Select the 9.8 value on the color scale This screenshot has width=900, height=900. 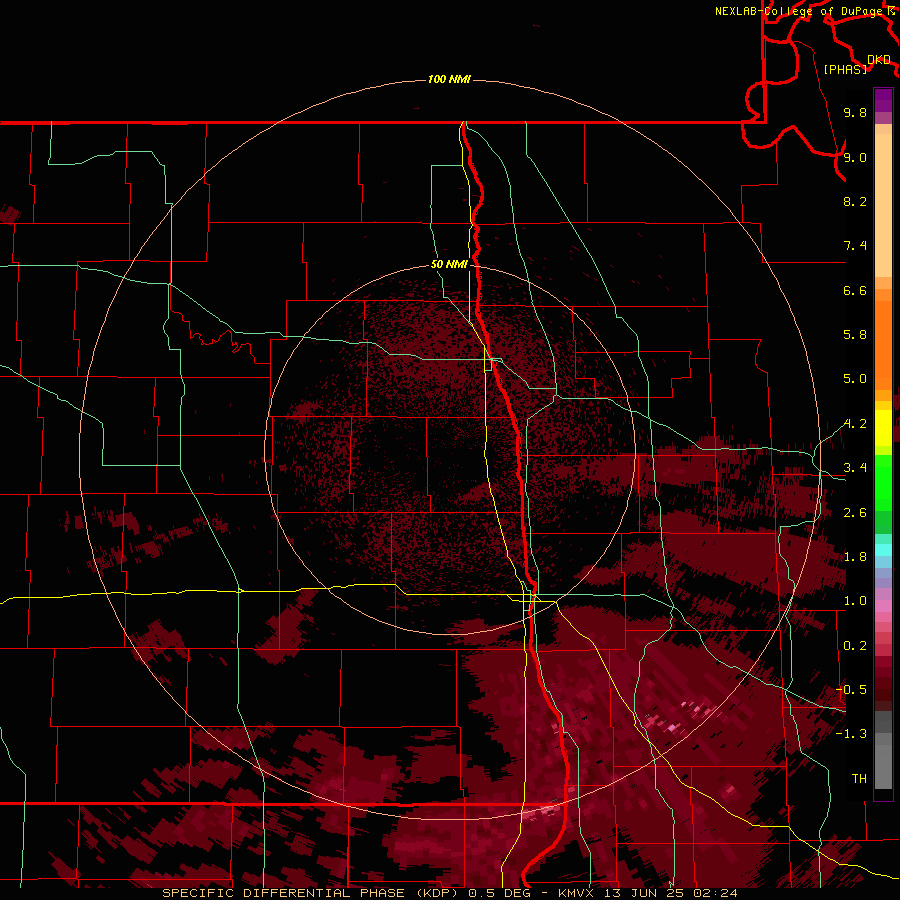coord(855,112)
